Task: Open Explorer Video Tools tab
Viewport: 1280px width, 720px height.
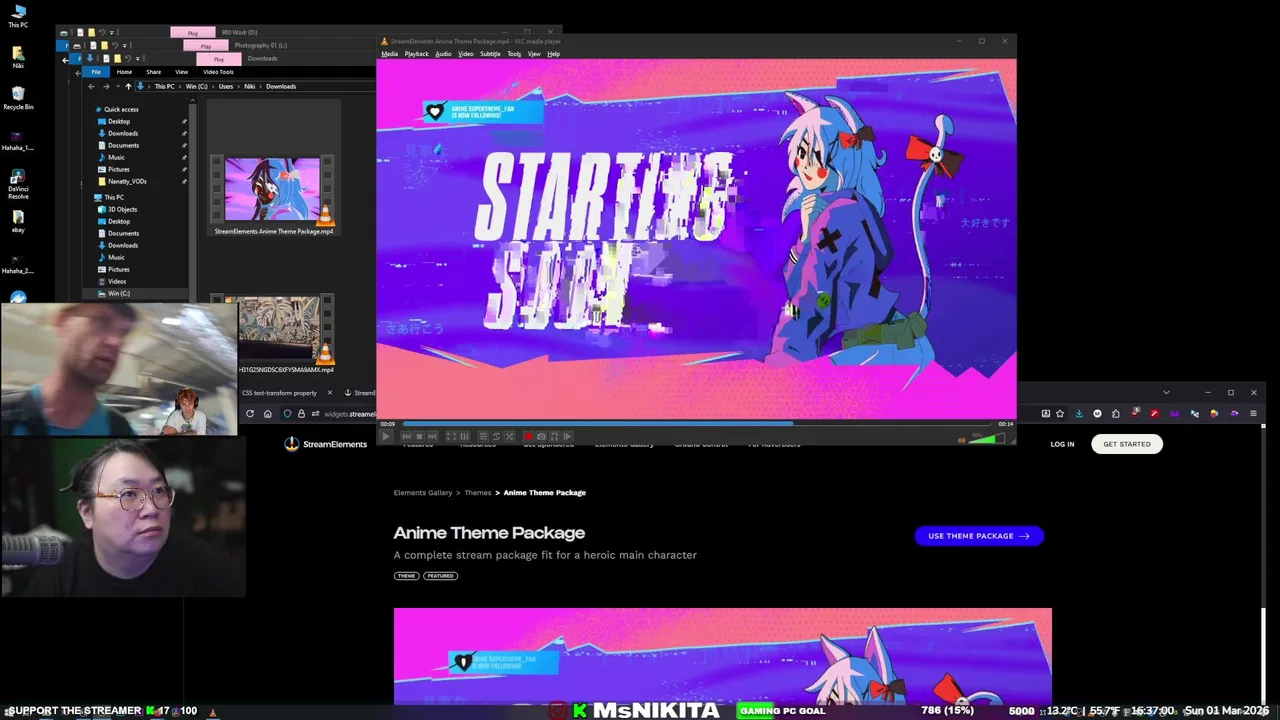Action: 218,72
